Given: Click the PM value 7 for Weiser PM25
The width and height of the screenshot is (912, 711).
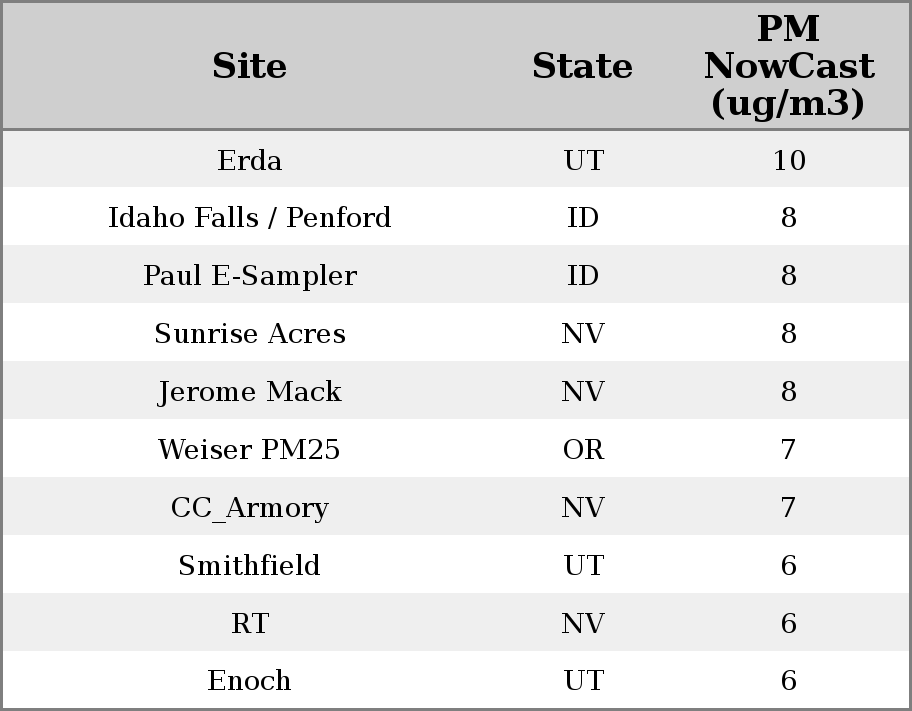Looking at the screenshot, I should tap(788, 450).
